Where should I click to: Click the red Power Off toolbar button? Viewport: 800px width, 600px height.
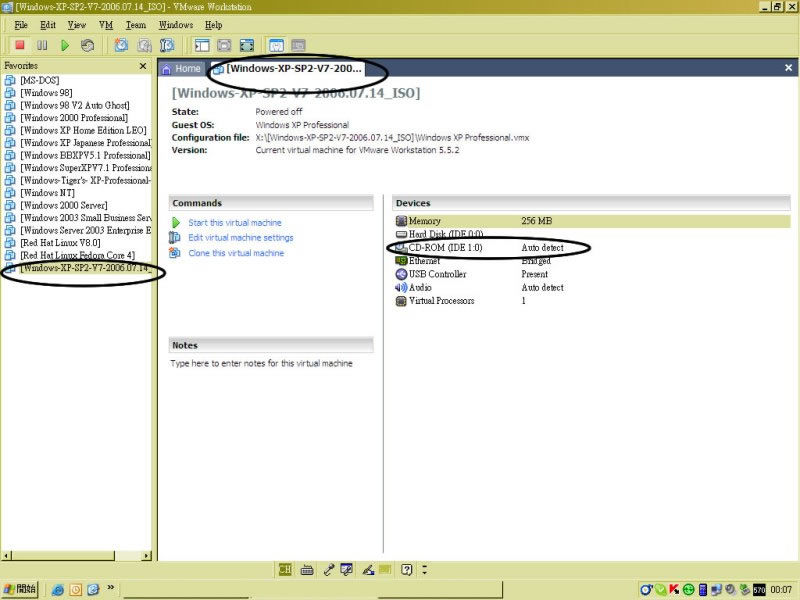pos(20,45)
